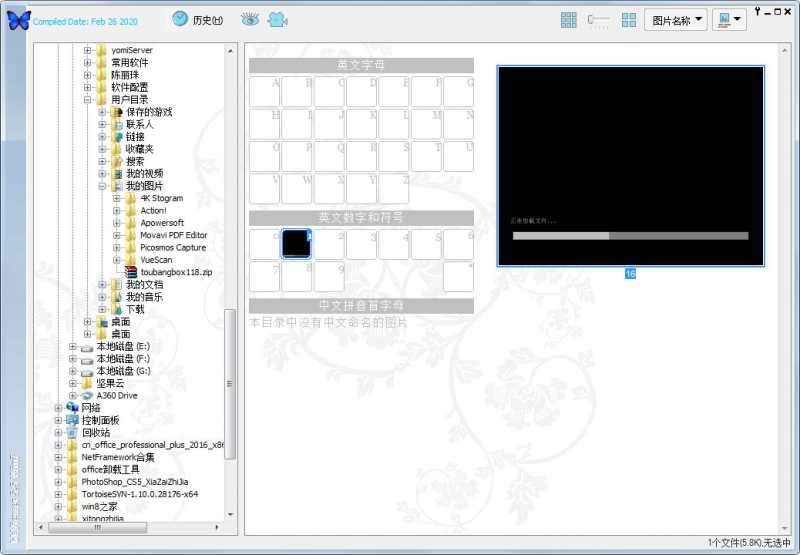
Task: Click the Compiled Date text link
Action: [85, 21]
